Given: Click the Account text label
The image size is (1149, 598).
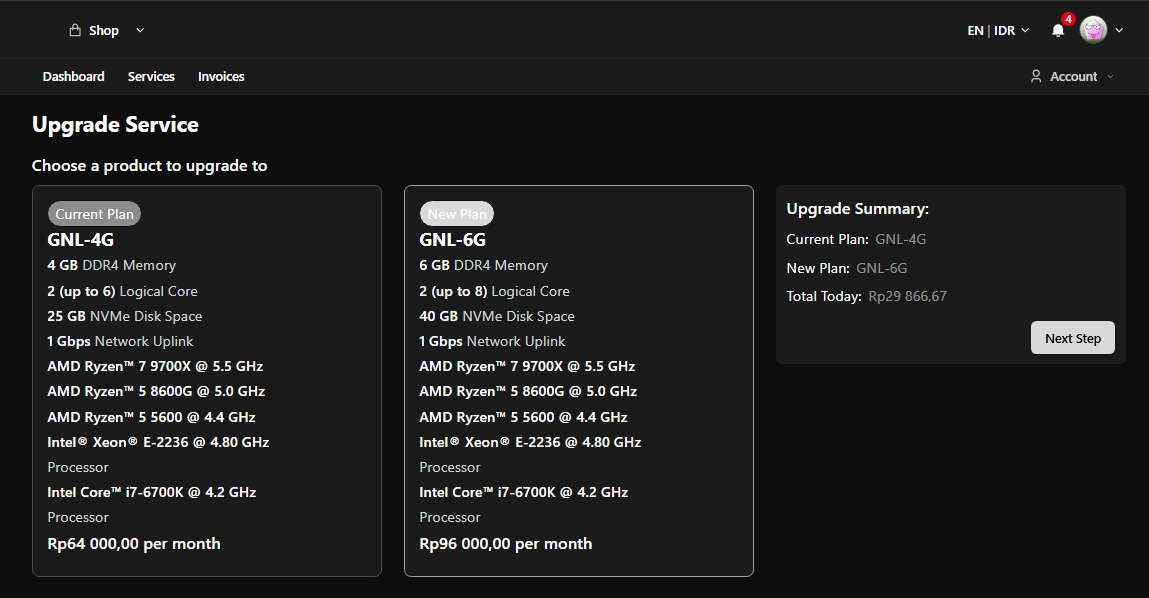Looking at the screenshot, I should pos(1073,77).
